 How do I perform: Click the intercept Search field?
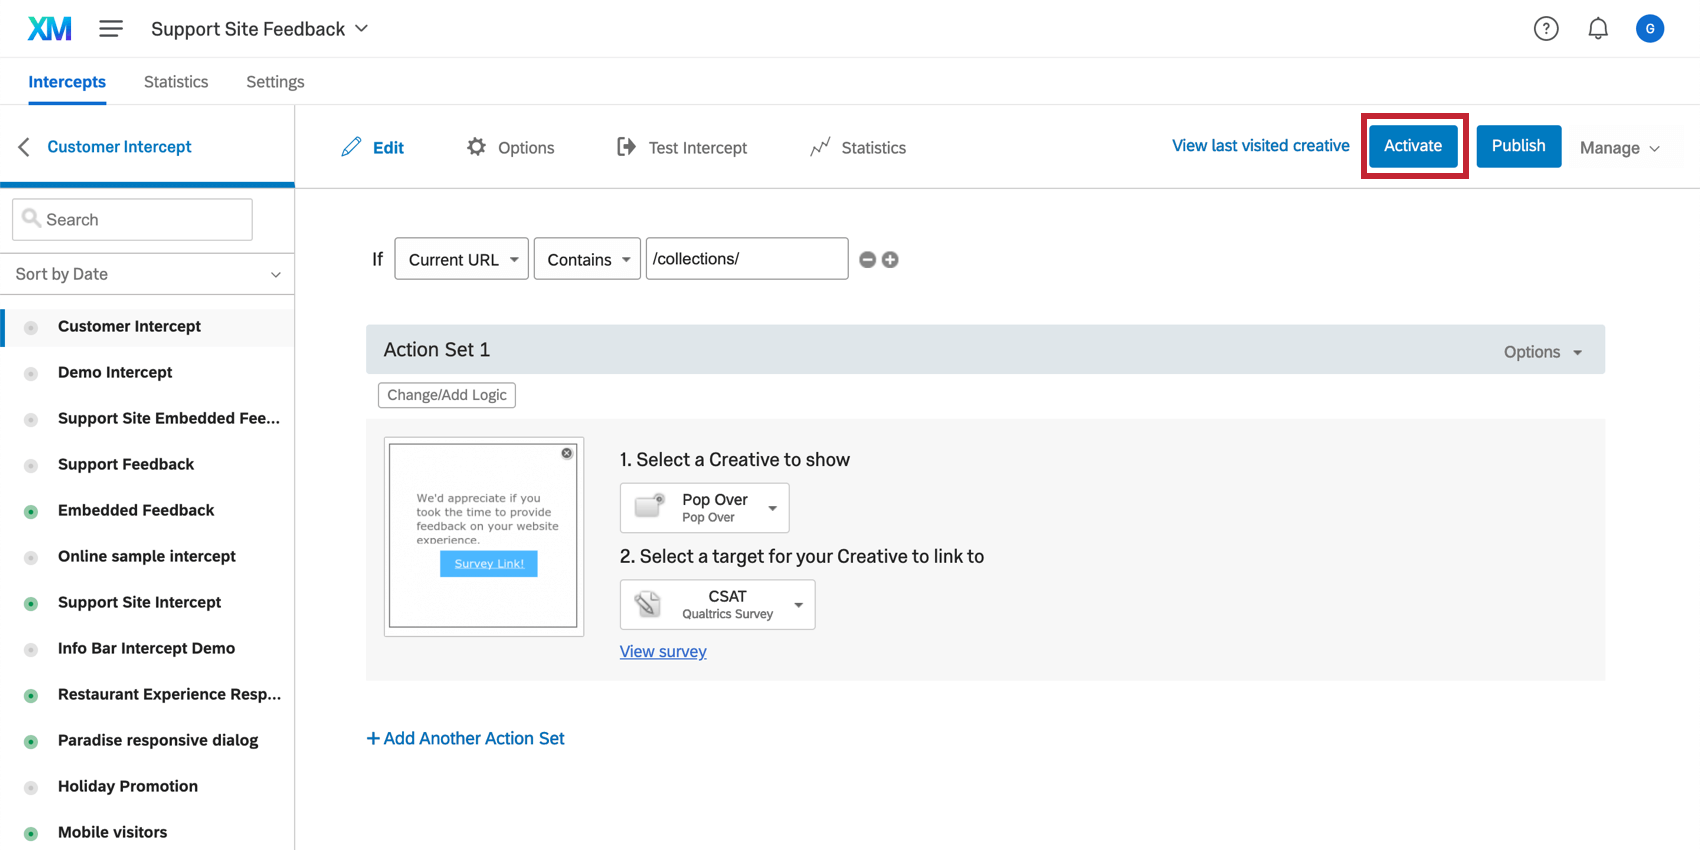132,219
